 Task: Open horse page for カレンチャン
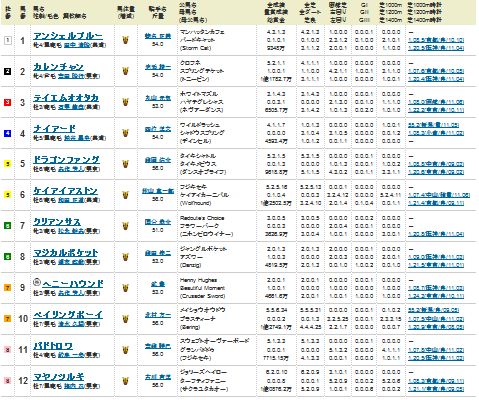click(x=58, y=67)
